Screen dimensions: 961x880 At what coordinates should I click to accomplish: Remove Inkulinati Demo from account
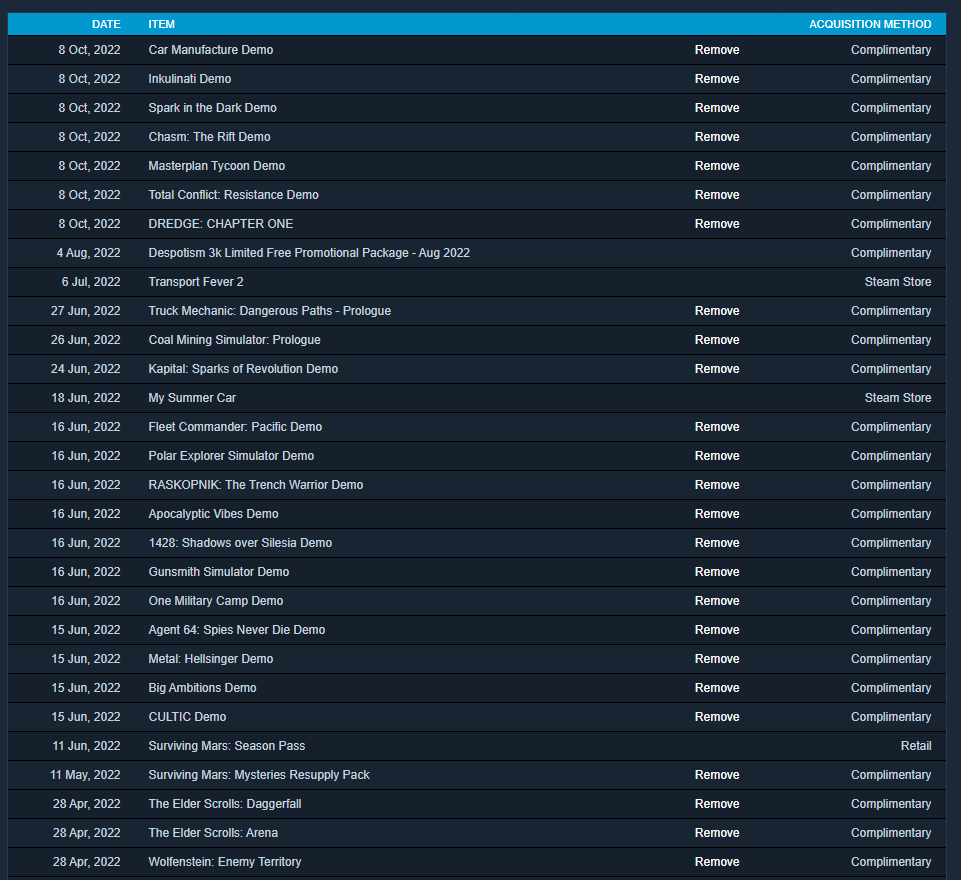[716, 78]
